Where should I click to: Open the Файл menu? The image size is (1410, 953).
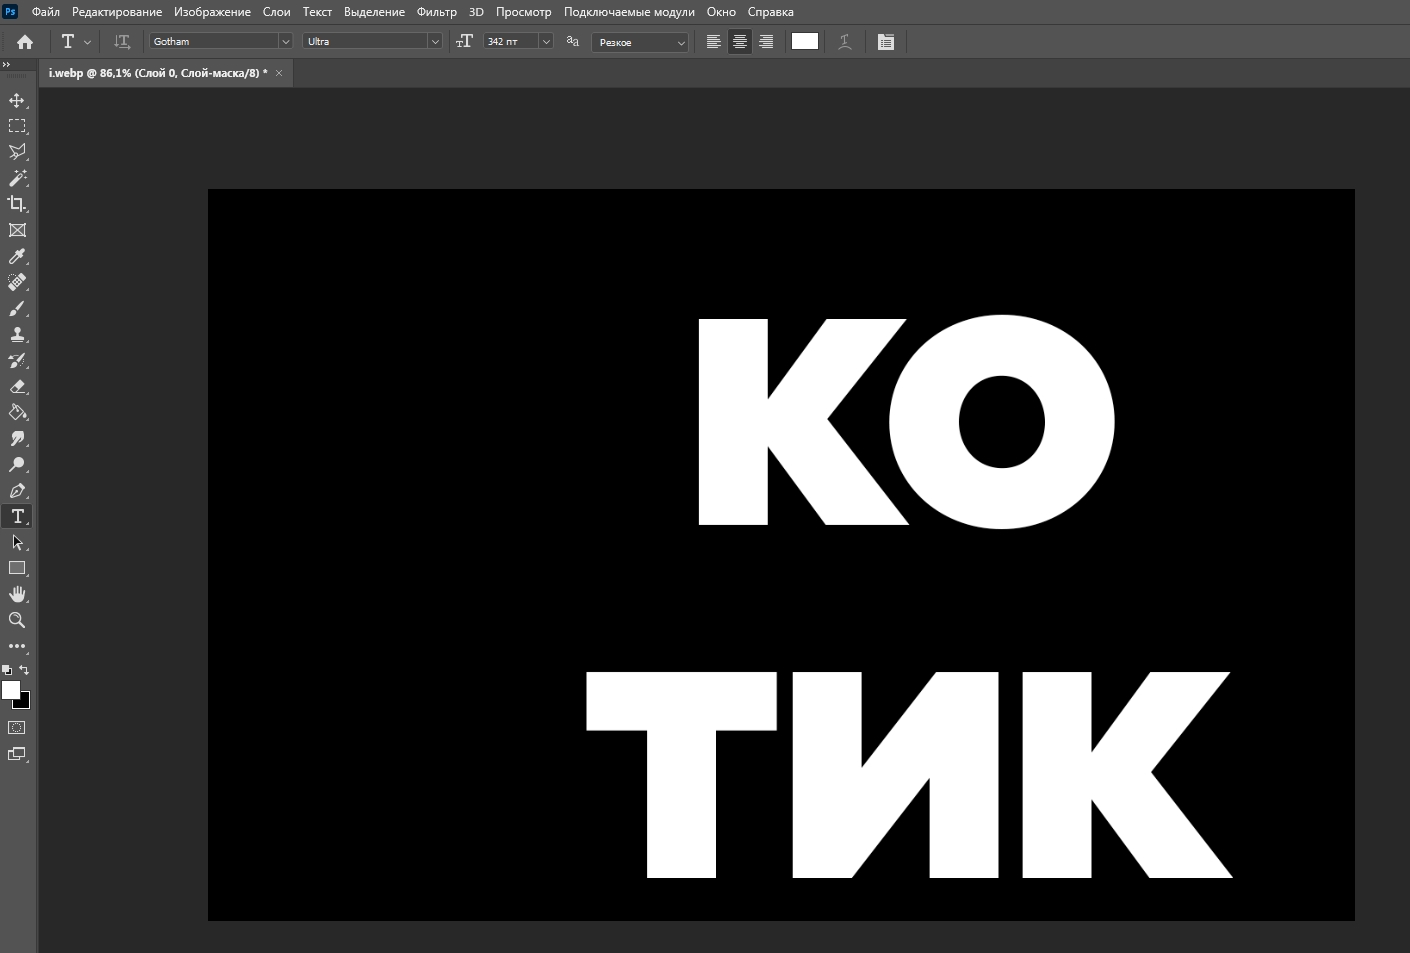pos(46,12)
